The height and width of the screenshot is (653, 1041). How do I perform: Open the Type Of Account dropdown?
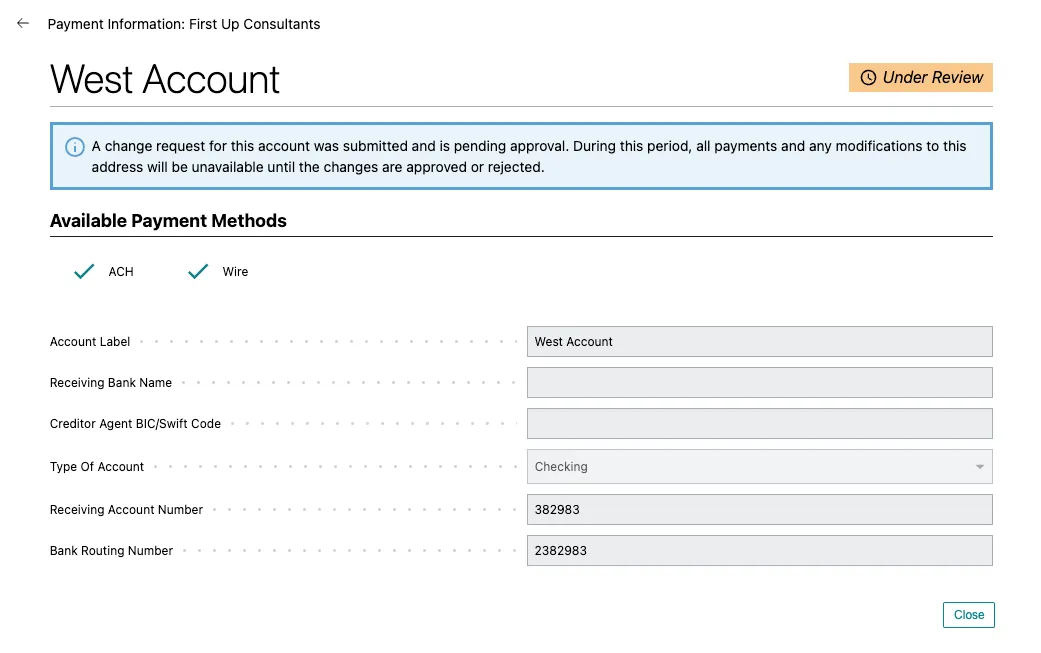point(760,467)
